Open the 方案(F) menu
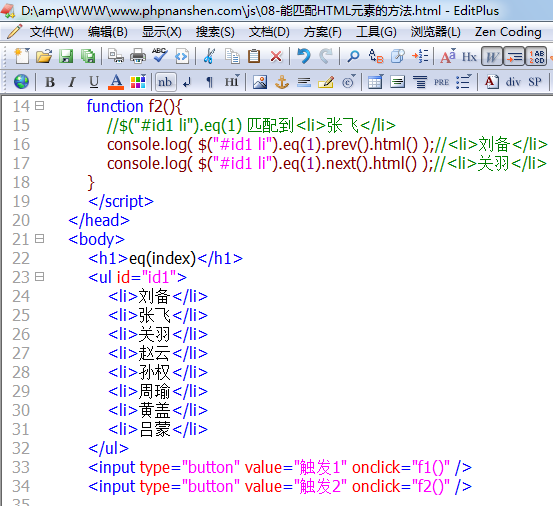Screen dimensions: 553x506 [x=323, y=32]
